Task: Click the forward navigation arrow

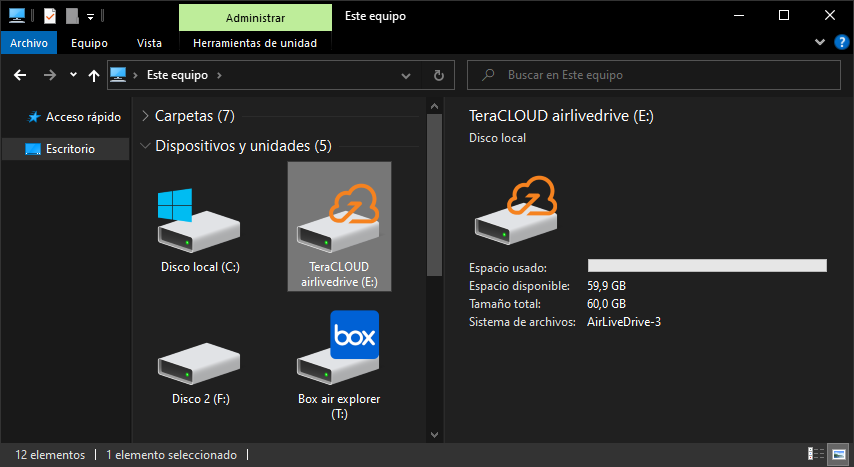Action: pos(50,75)
